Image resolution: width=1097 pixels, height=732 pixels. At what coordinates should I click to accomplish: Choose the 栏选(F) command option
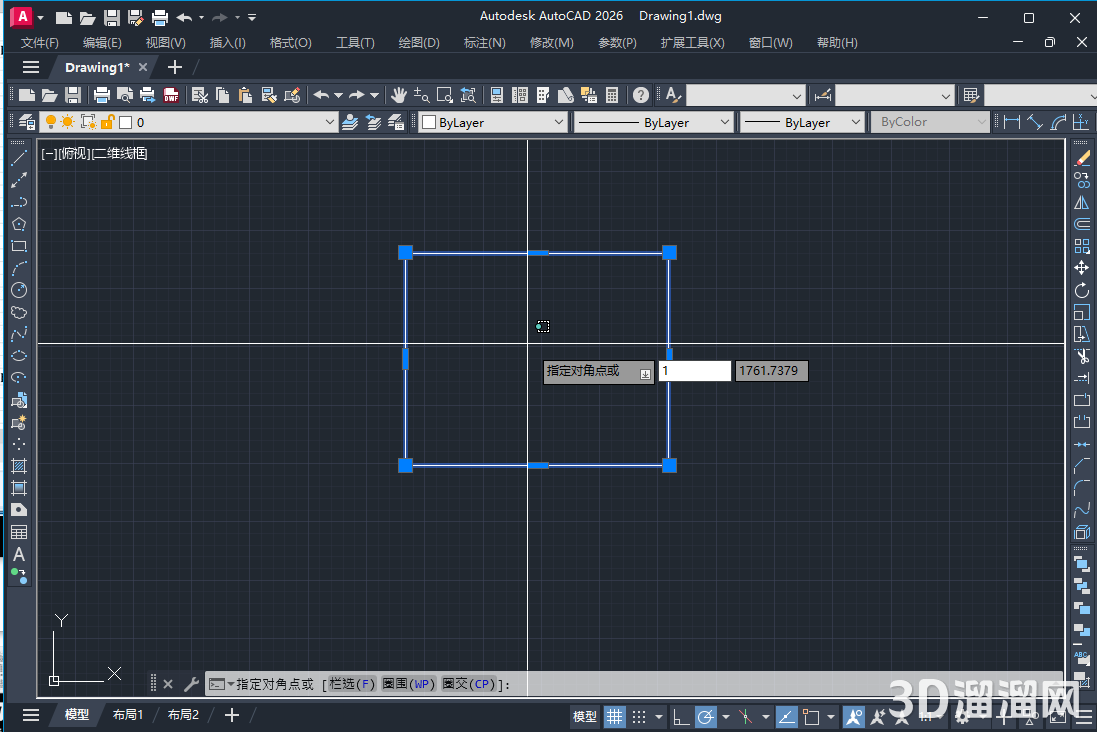pos(352,684)
